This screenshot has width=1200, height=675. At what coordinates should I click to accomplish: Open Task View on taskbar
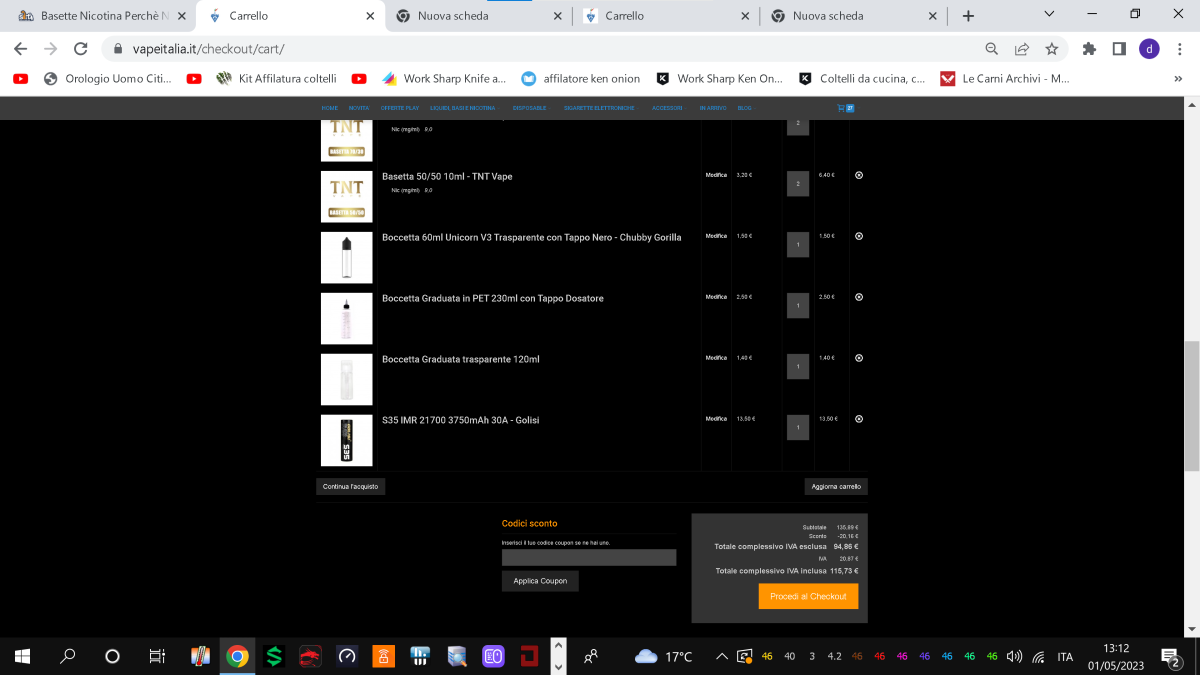(157, 657)
